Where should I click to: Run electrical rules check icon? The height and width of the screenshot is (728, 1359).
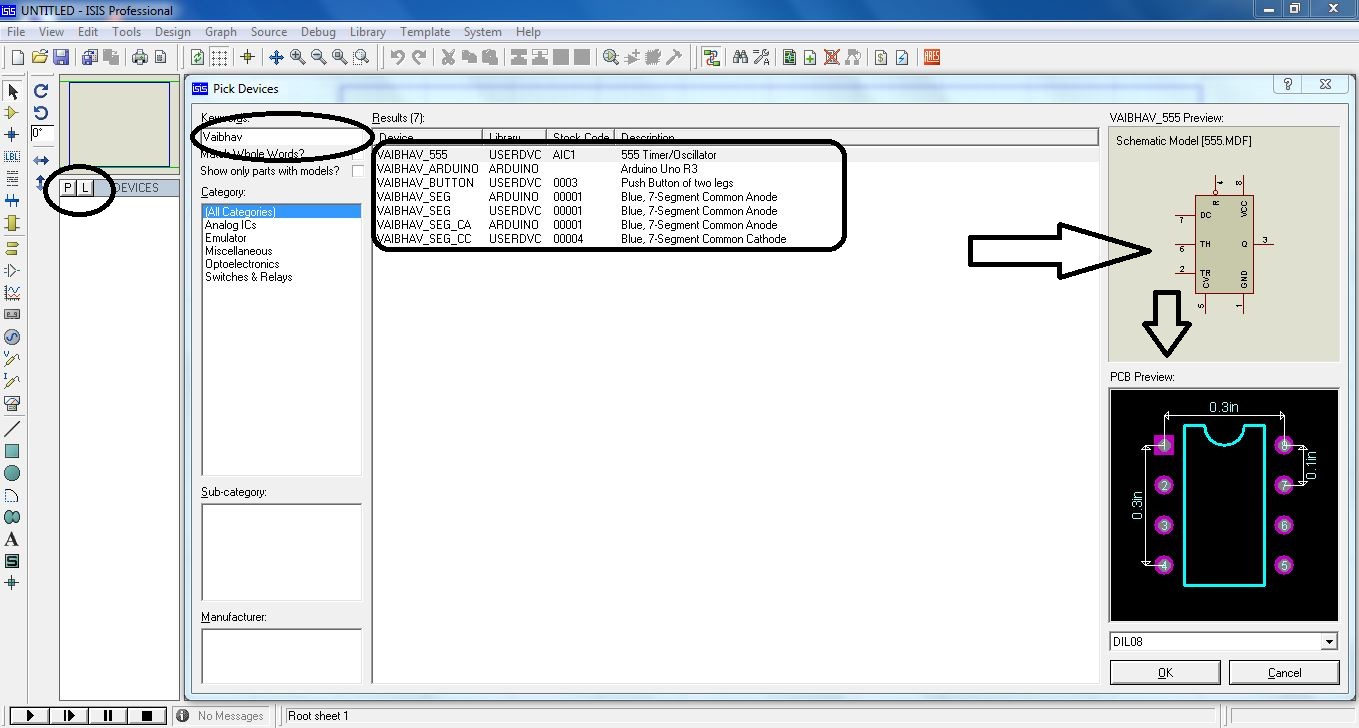pos(902,57)
